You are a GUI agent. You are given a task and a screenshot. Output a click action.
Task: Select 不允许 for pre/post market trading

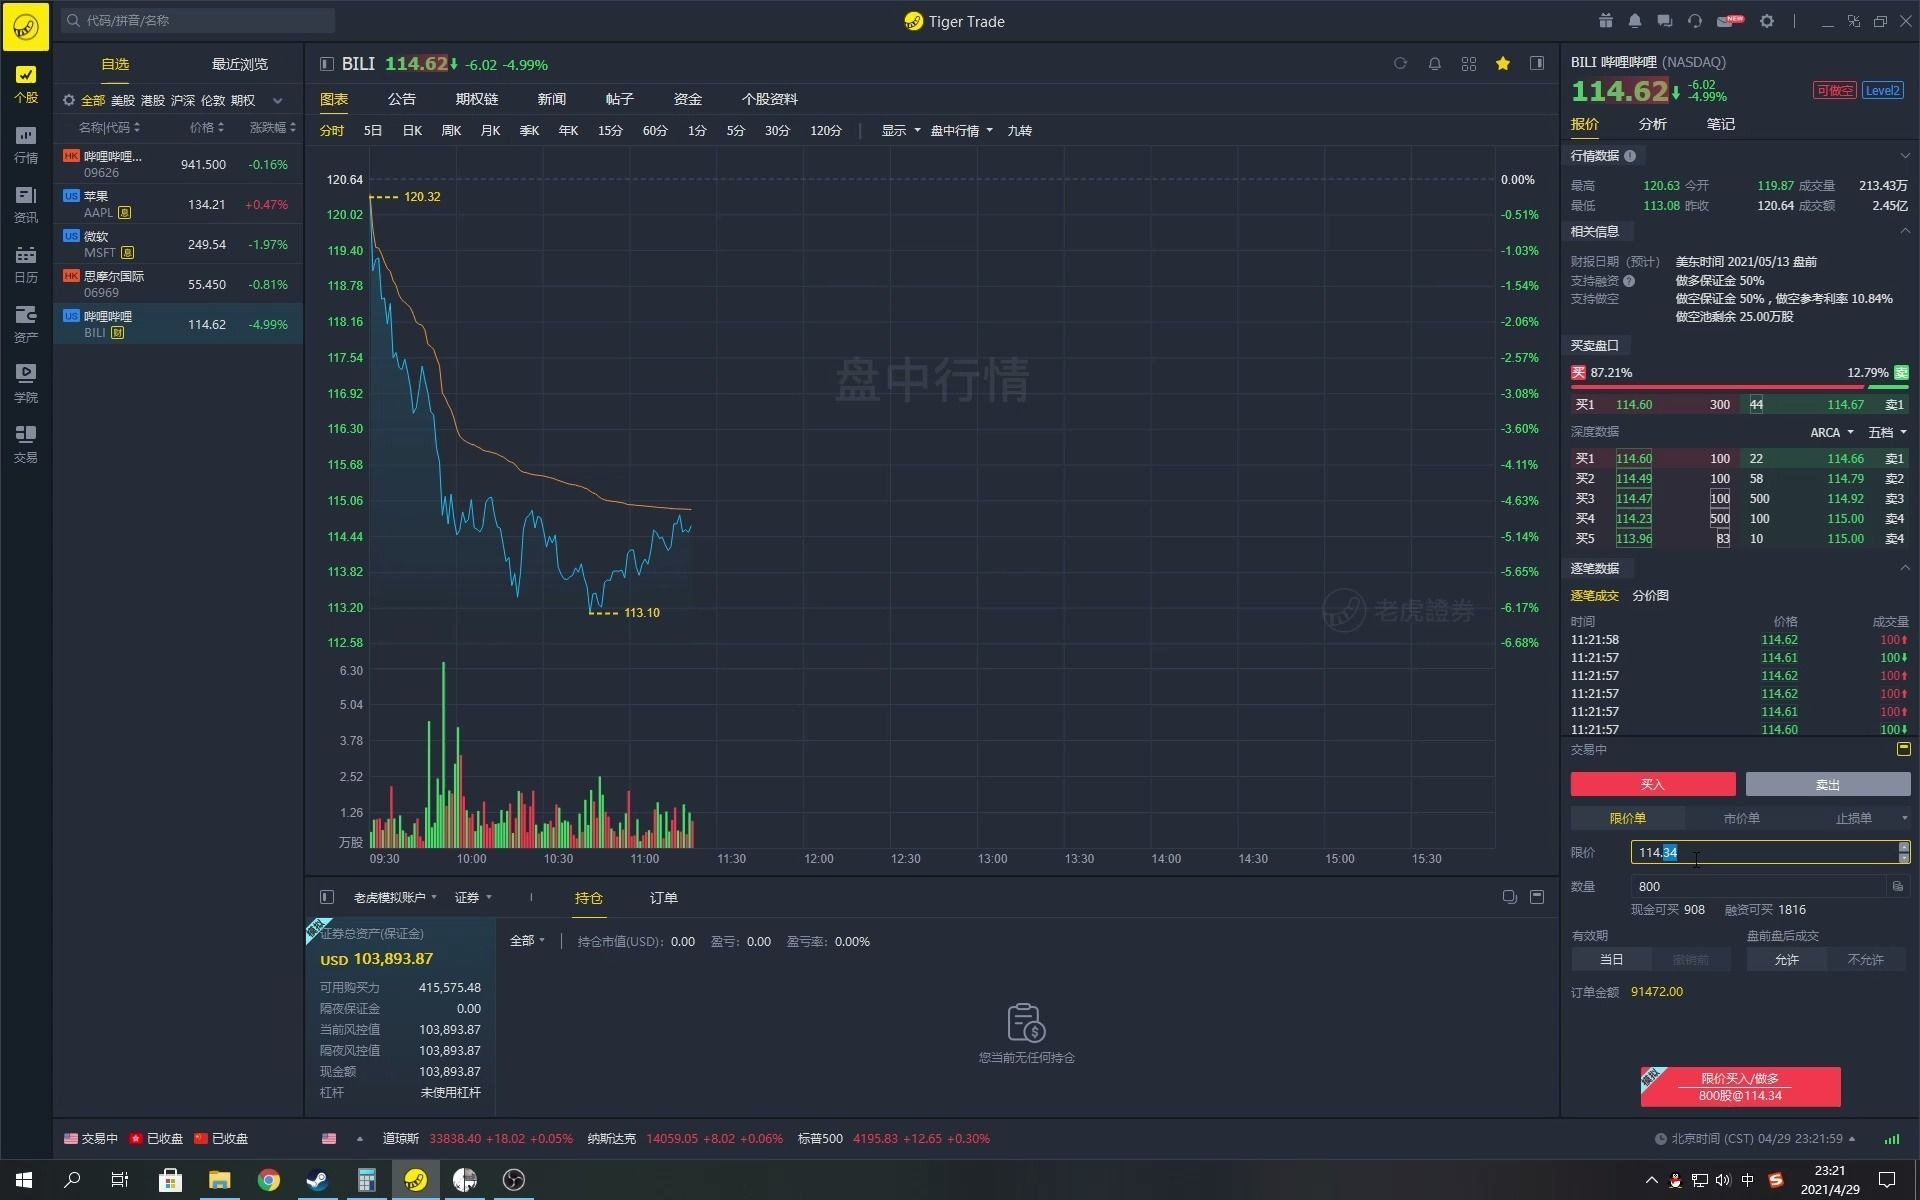[1865, 959]
